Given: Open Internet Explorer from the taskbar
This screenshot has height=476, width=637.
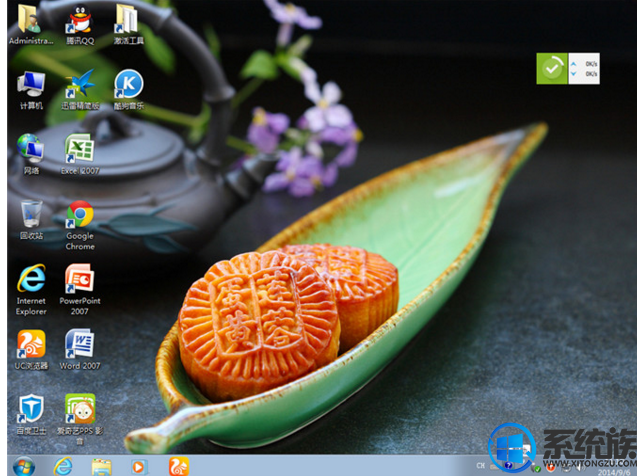Looking at the screenshot, I should click(63, 466).
